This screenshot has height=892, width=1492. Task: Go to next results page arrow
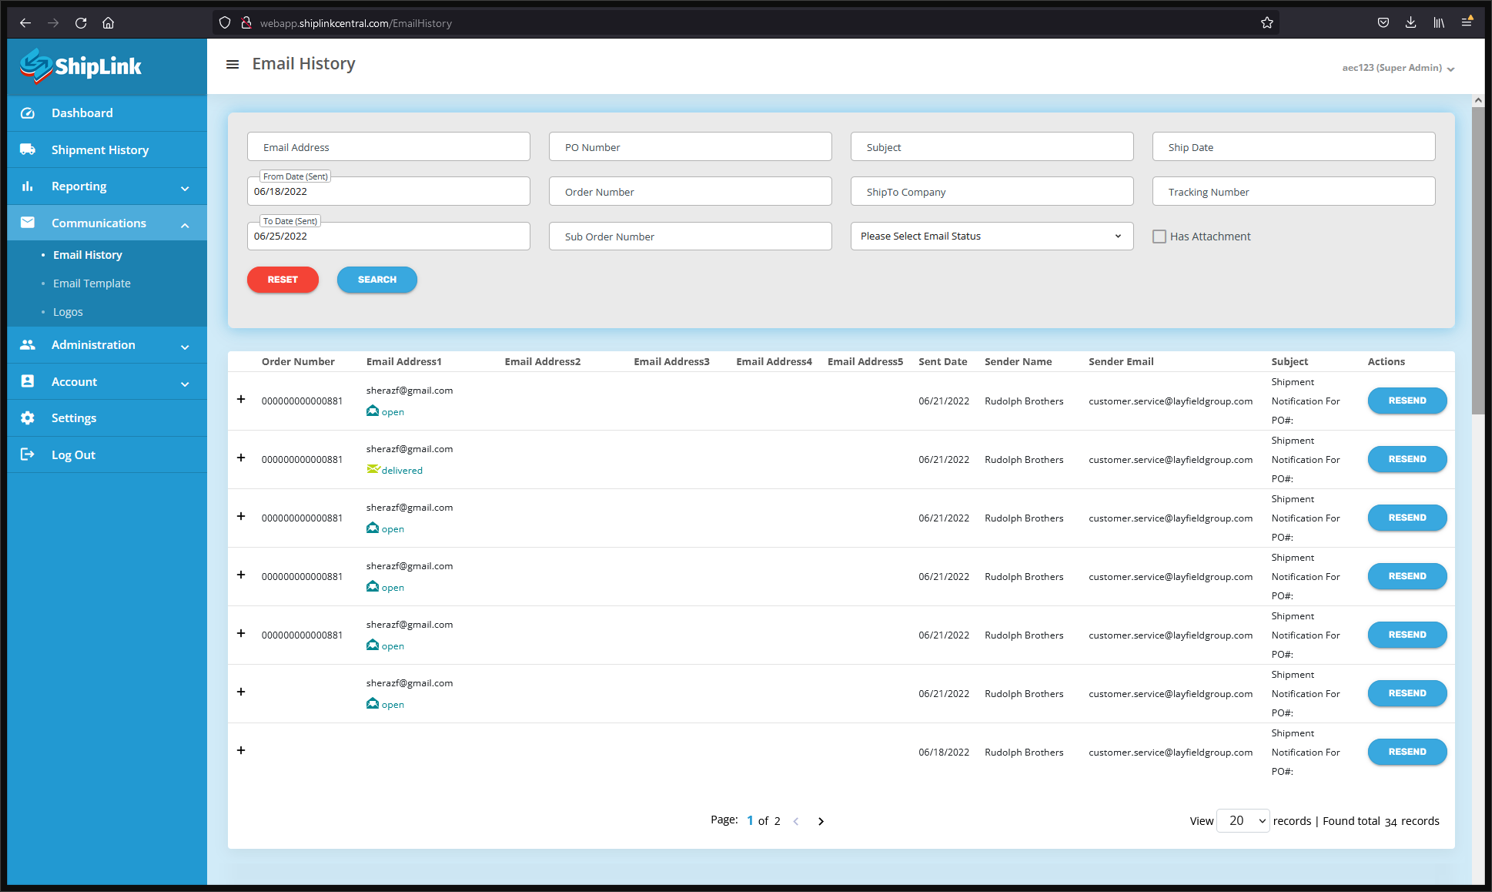821,821
